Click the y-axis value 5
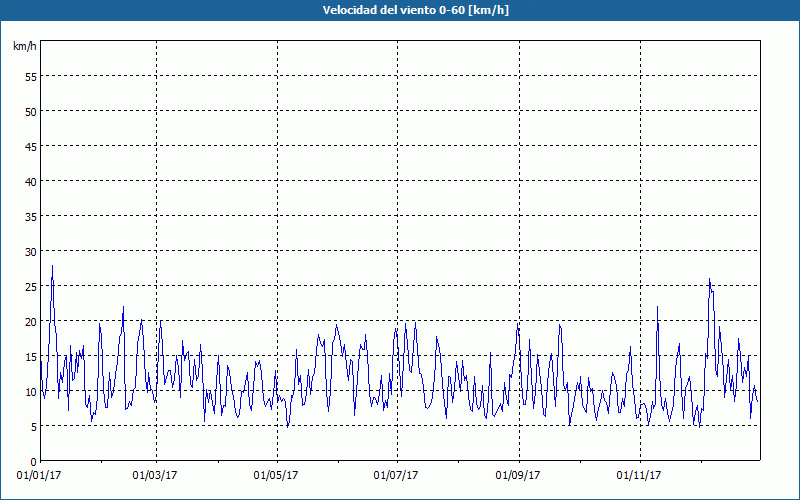 click(x=34, y=427)
